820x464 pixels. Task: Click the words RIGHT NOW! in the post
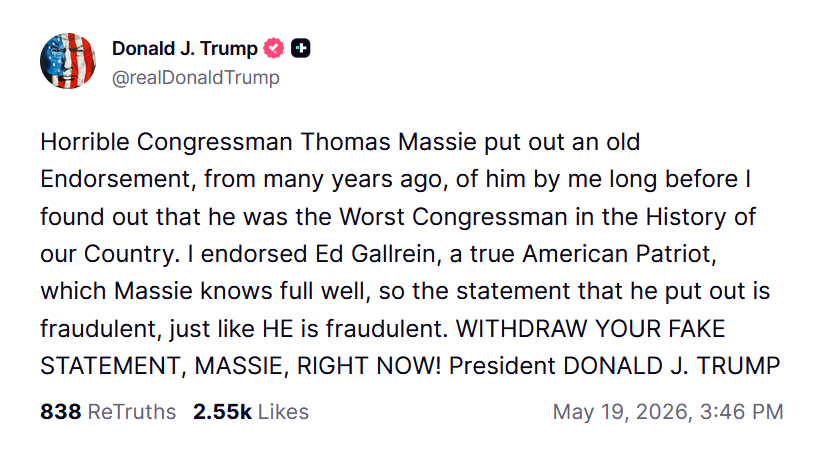[x=369, y=366]
